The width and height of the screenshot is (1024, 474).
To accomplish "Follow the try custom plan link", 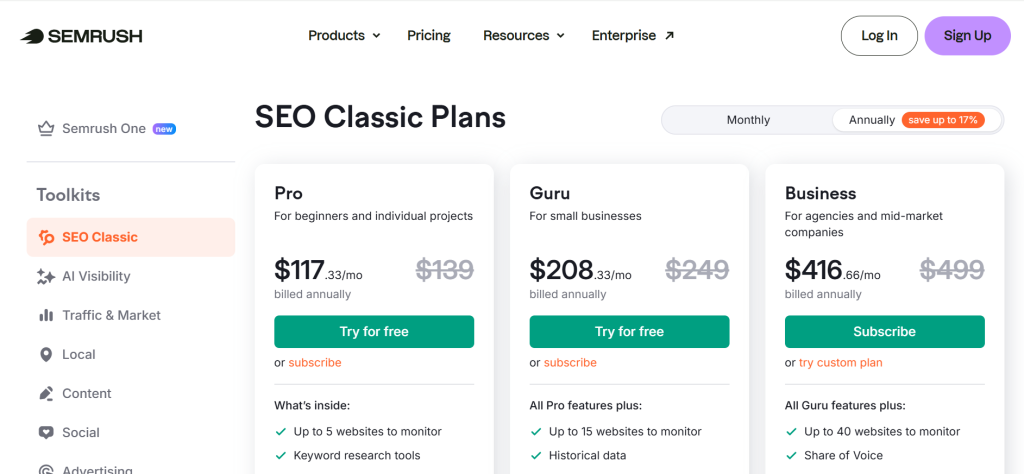I will pos(840,363).
